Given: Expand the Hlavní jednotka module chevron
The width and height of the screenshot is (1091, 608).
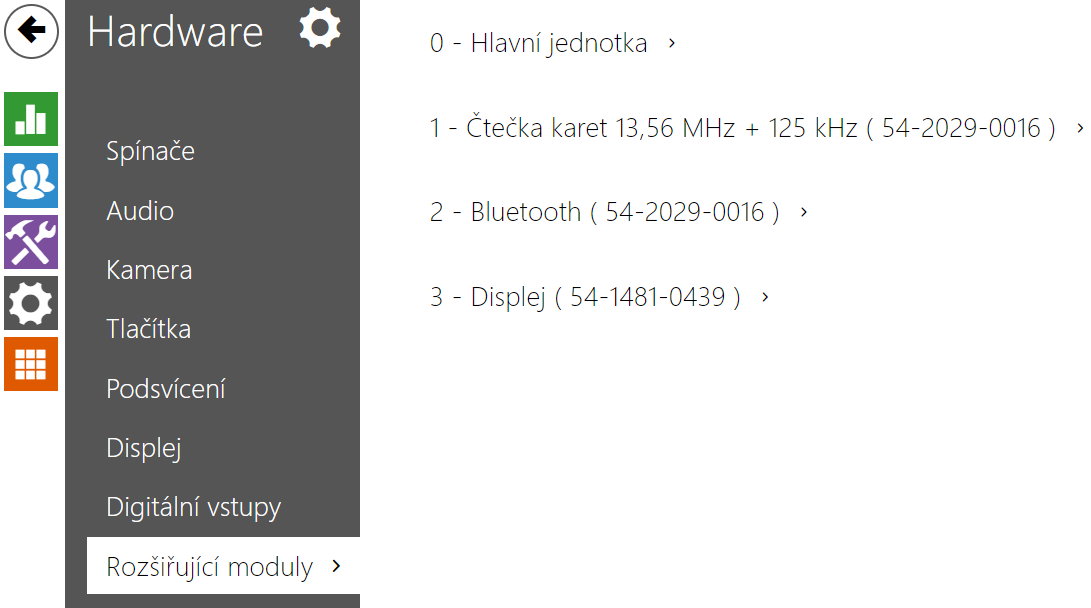Looking at the screenshot, I should (x=672, y=43).
